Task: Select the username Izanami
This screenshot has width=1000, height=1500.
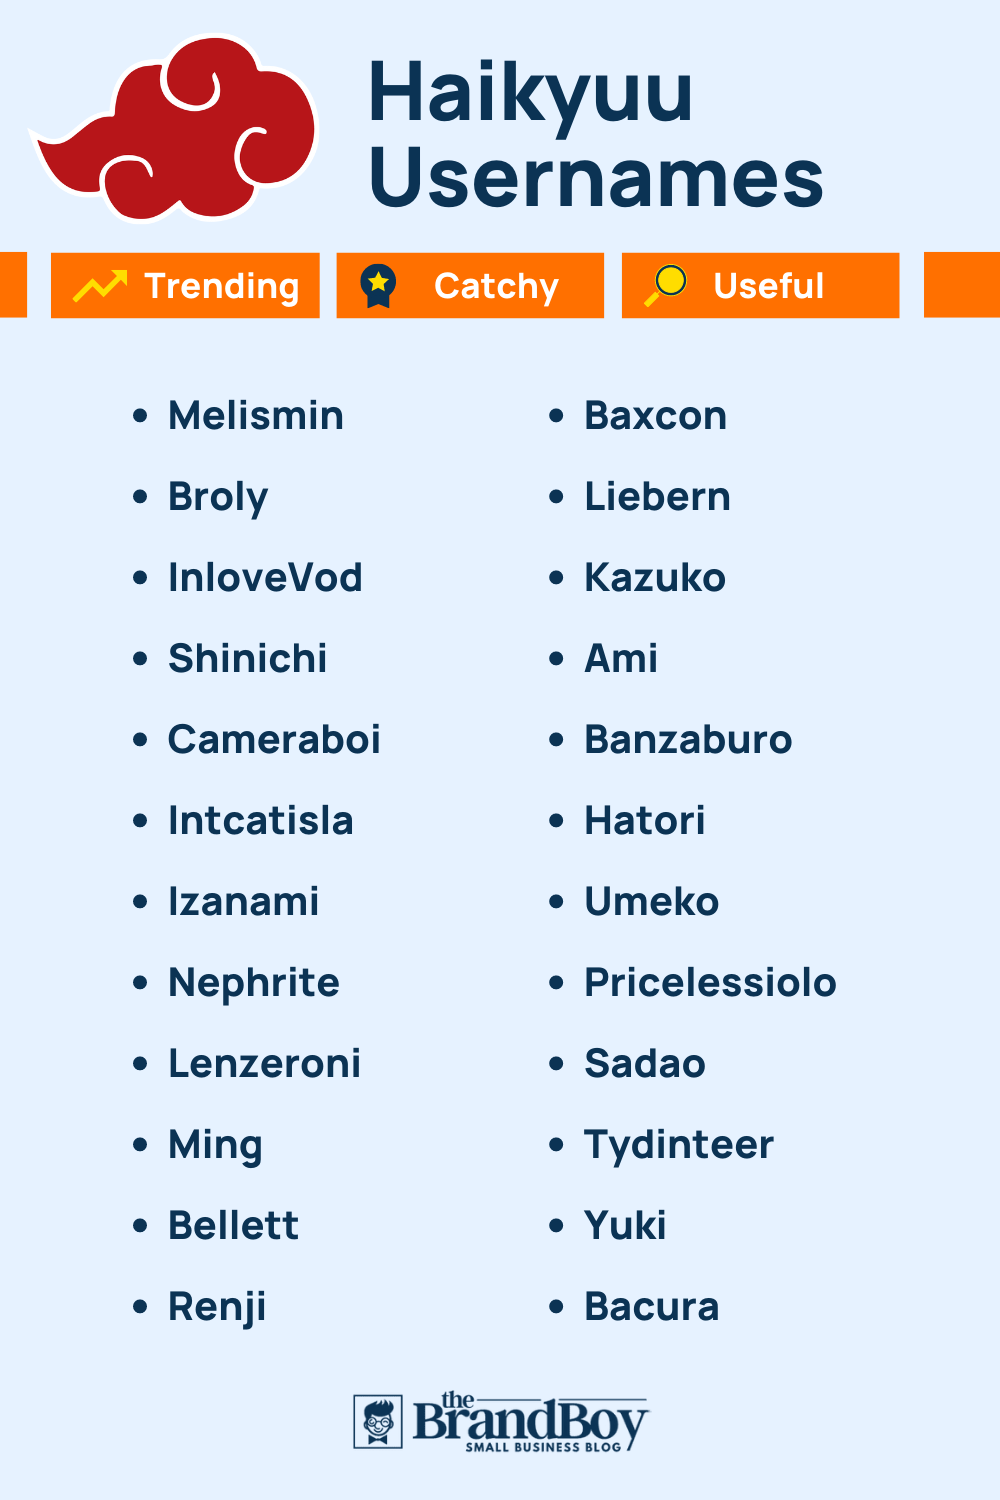Action: coord(243,902)
